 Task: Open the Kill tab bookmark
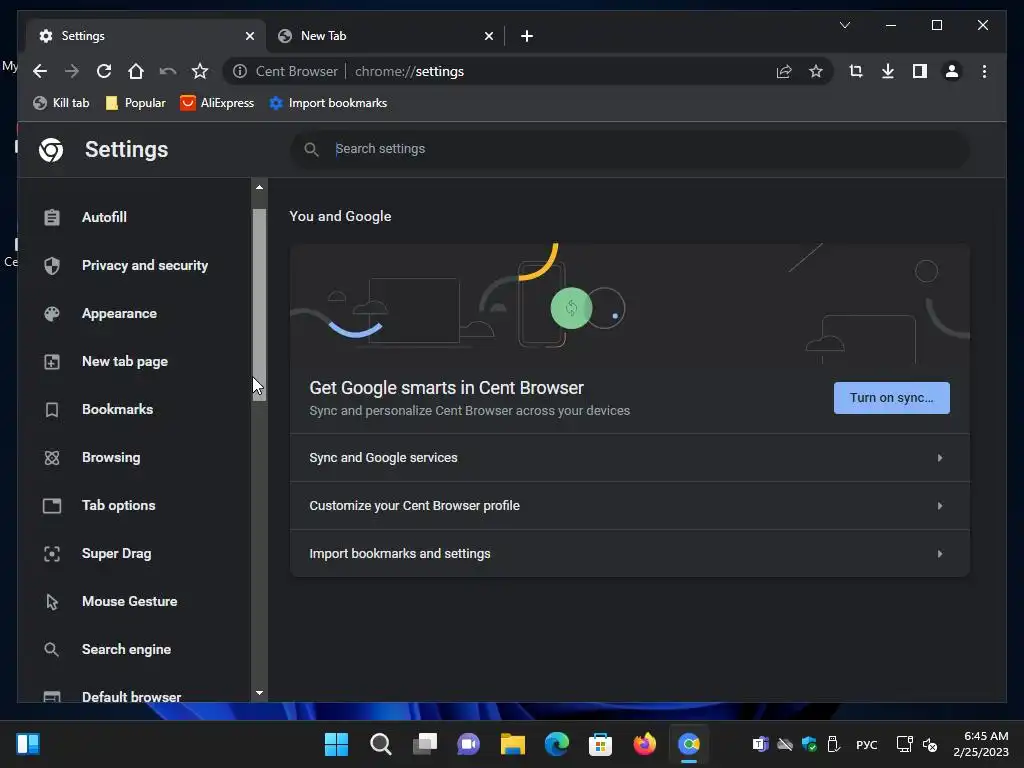coord(61,103)
